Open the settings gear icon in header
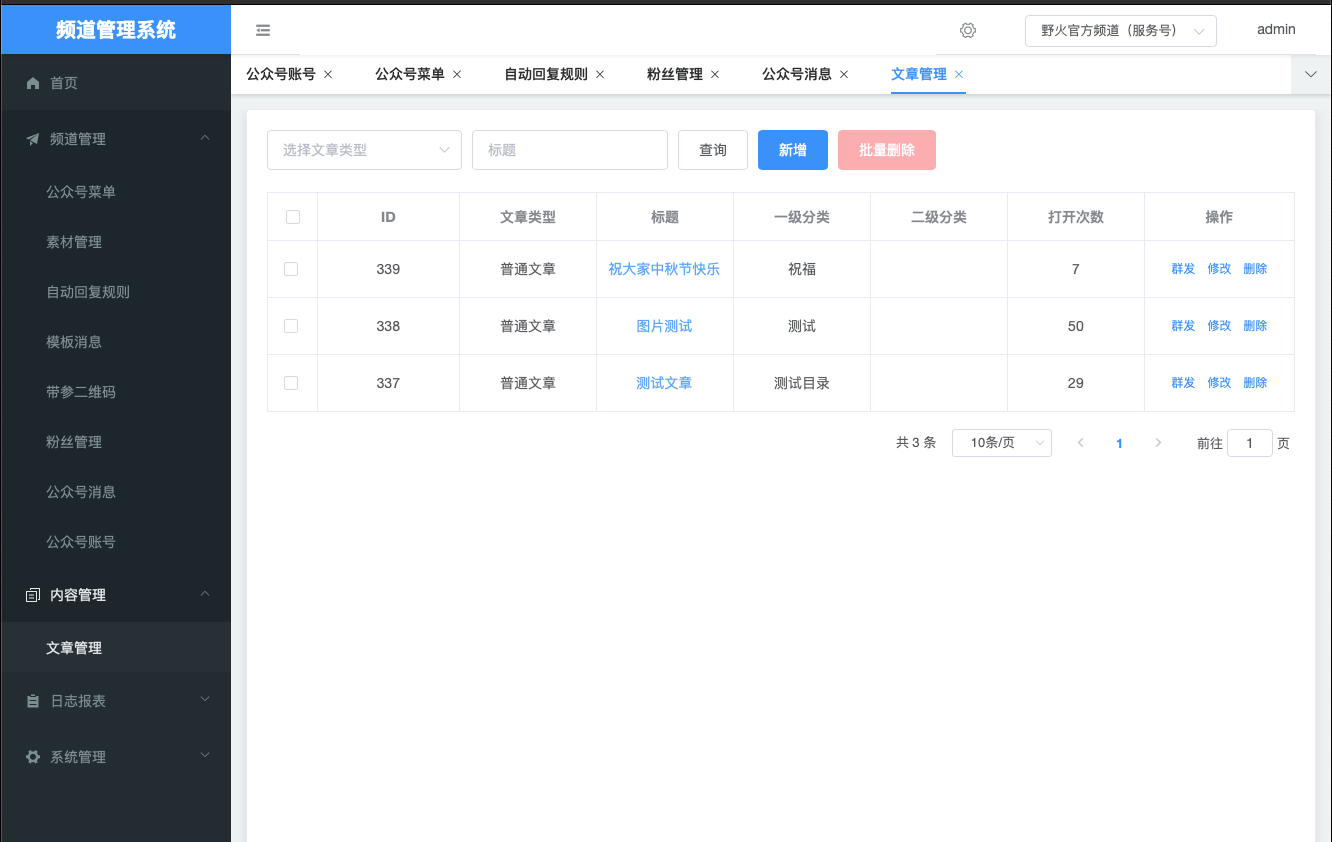Image resolution: width=1332 pixels, height=842 pixels. (x=967, y=31)
